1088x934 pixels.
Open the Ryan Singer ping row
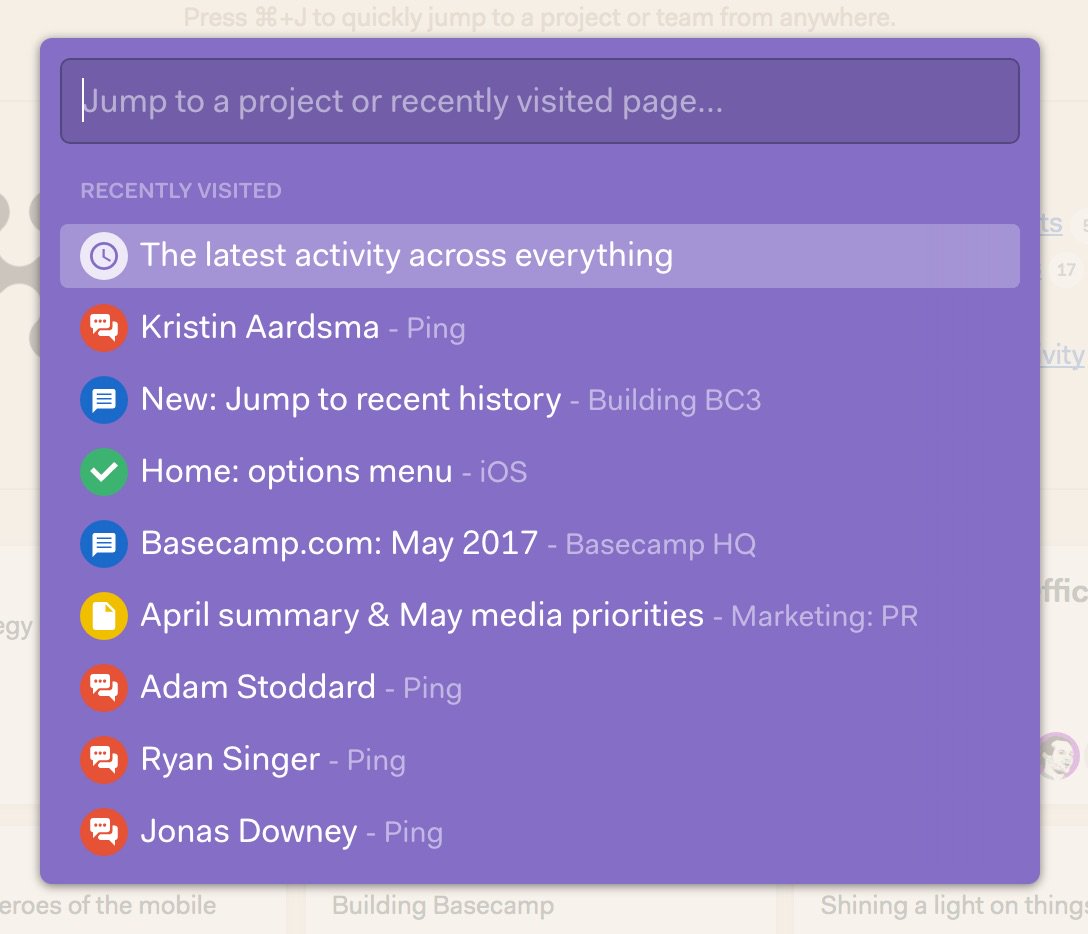pyautogui.click(x=540, y=761)
